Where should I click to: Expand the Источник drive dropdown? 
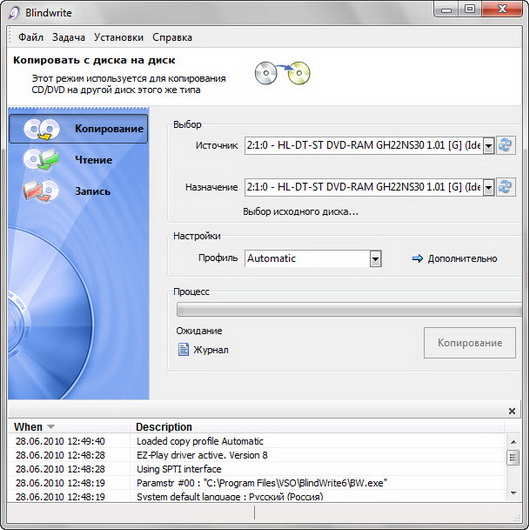pyautogui.click(x=488, y=146)
